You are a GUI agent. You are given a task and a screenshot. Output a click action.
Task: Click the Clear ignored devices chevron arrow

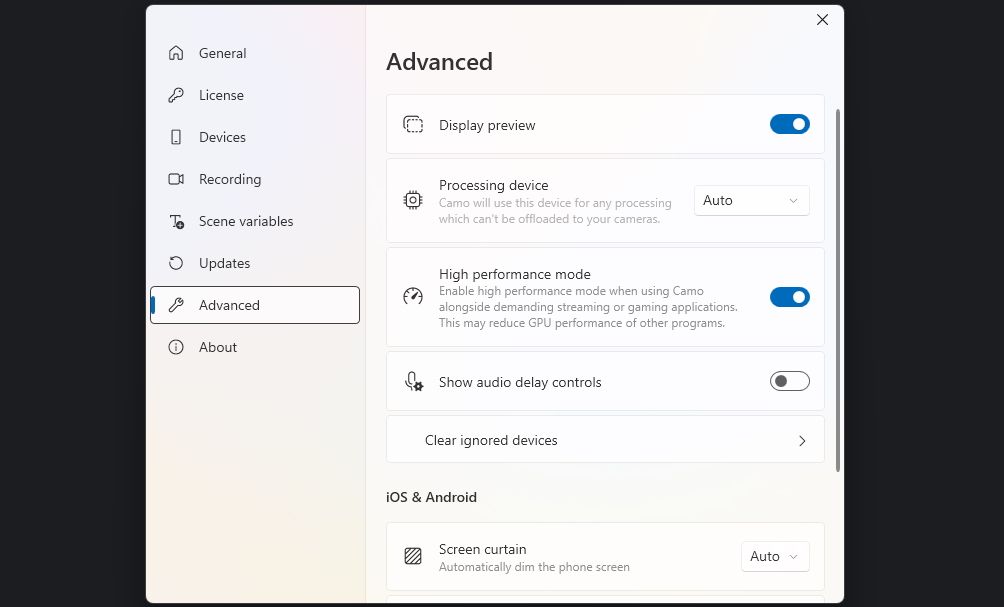[x=802, y=440]
